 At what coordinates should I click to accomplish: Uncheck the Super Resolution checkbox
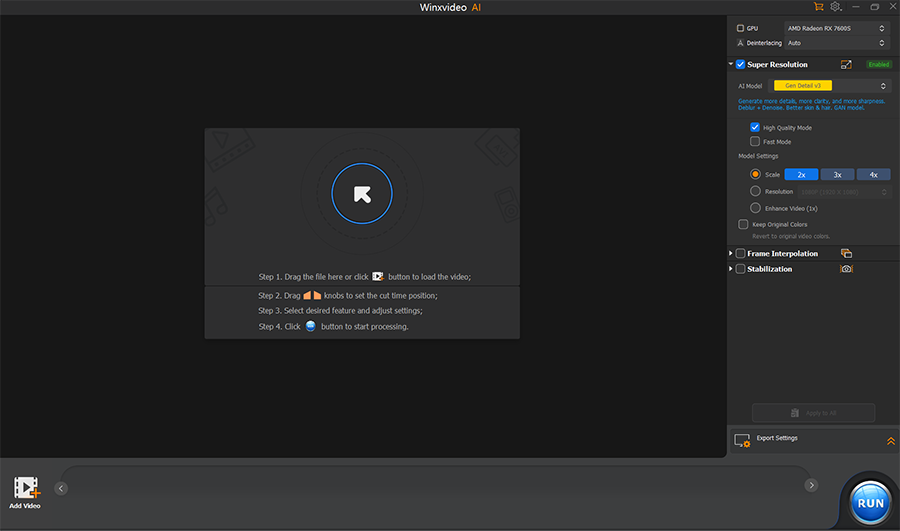(740, 64)
